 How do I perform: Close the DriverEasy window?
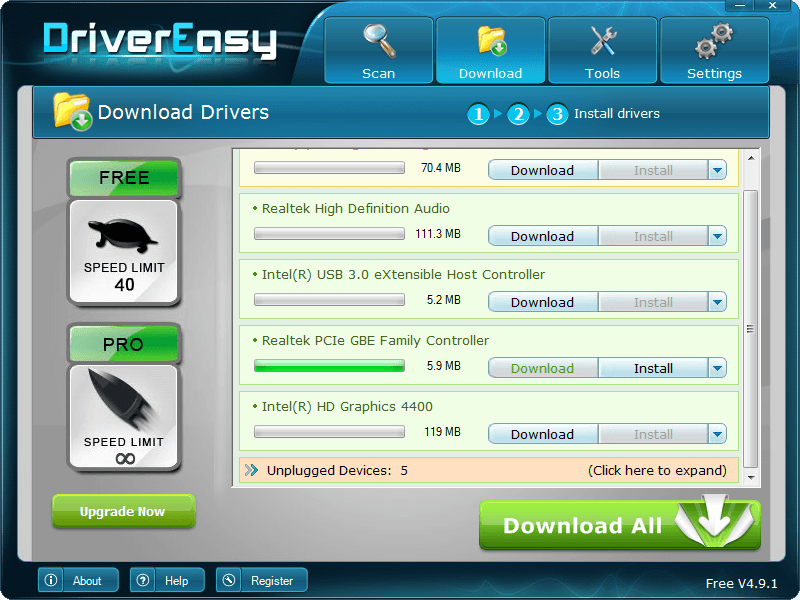pyautogui.click(x=773, y=6)
